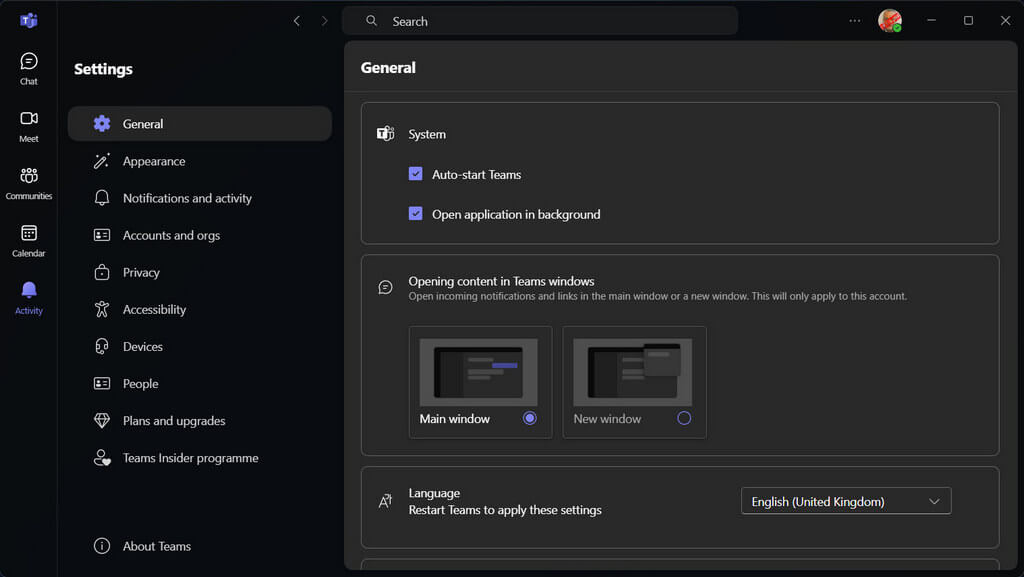
Task: Click the Opening content in Teams windows heading
Action: 502,281
